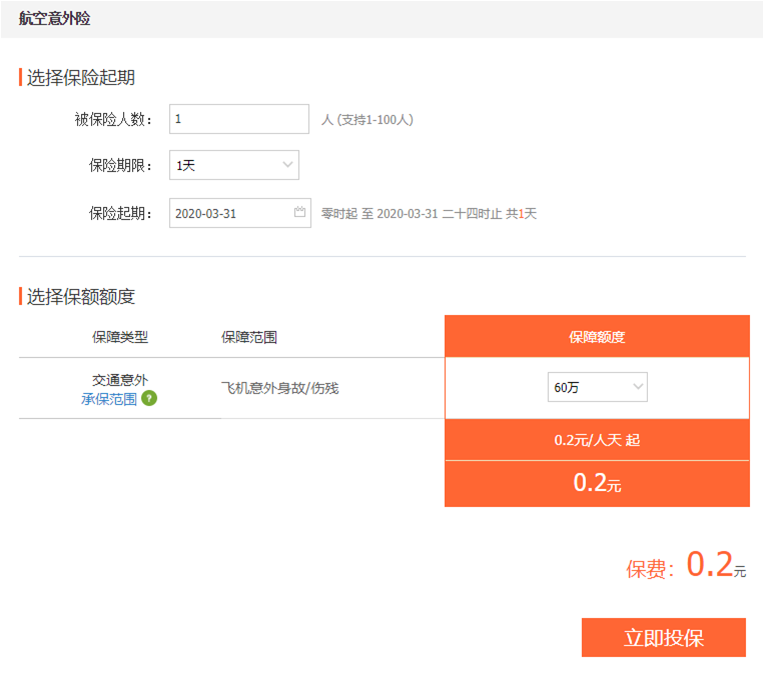Viewport: 764px width, 696px height.
Task: Expand the 60万 coverage amount dropdown
Action: 597,387
